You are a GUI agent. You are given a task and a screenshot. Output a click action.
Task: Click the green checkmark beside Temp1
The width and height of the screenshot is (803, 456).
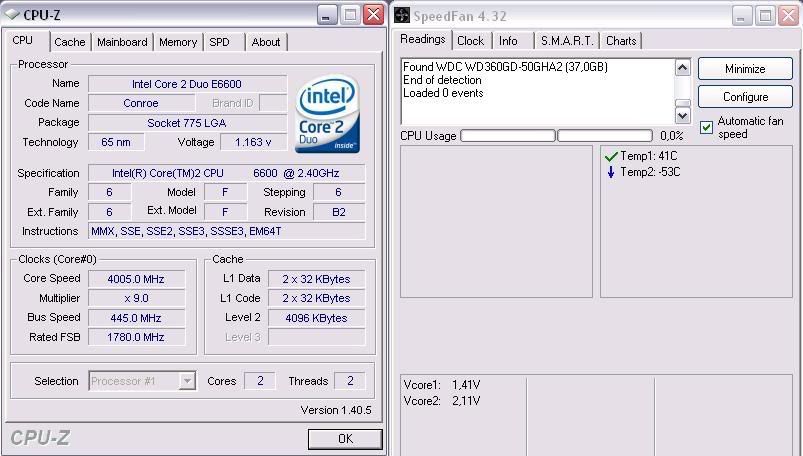pyautogui.click(x=611, y=156)
